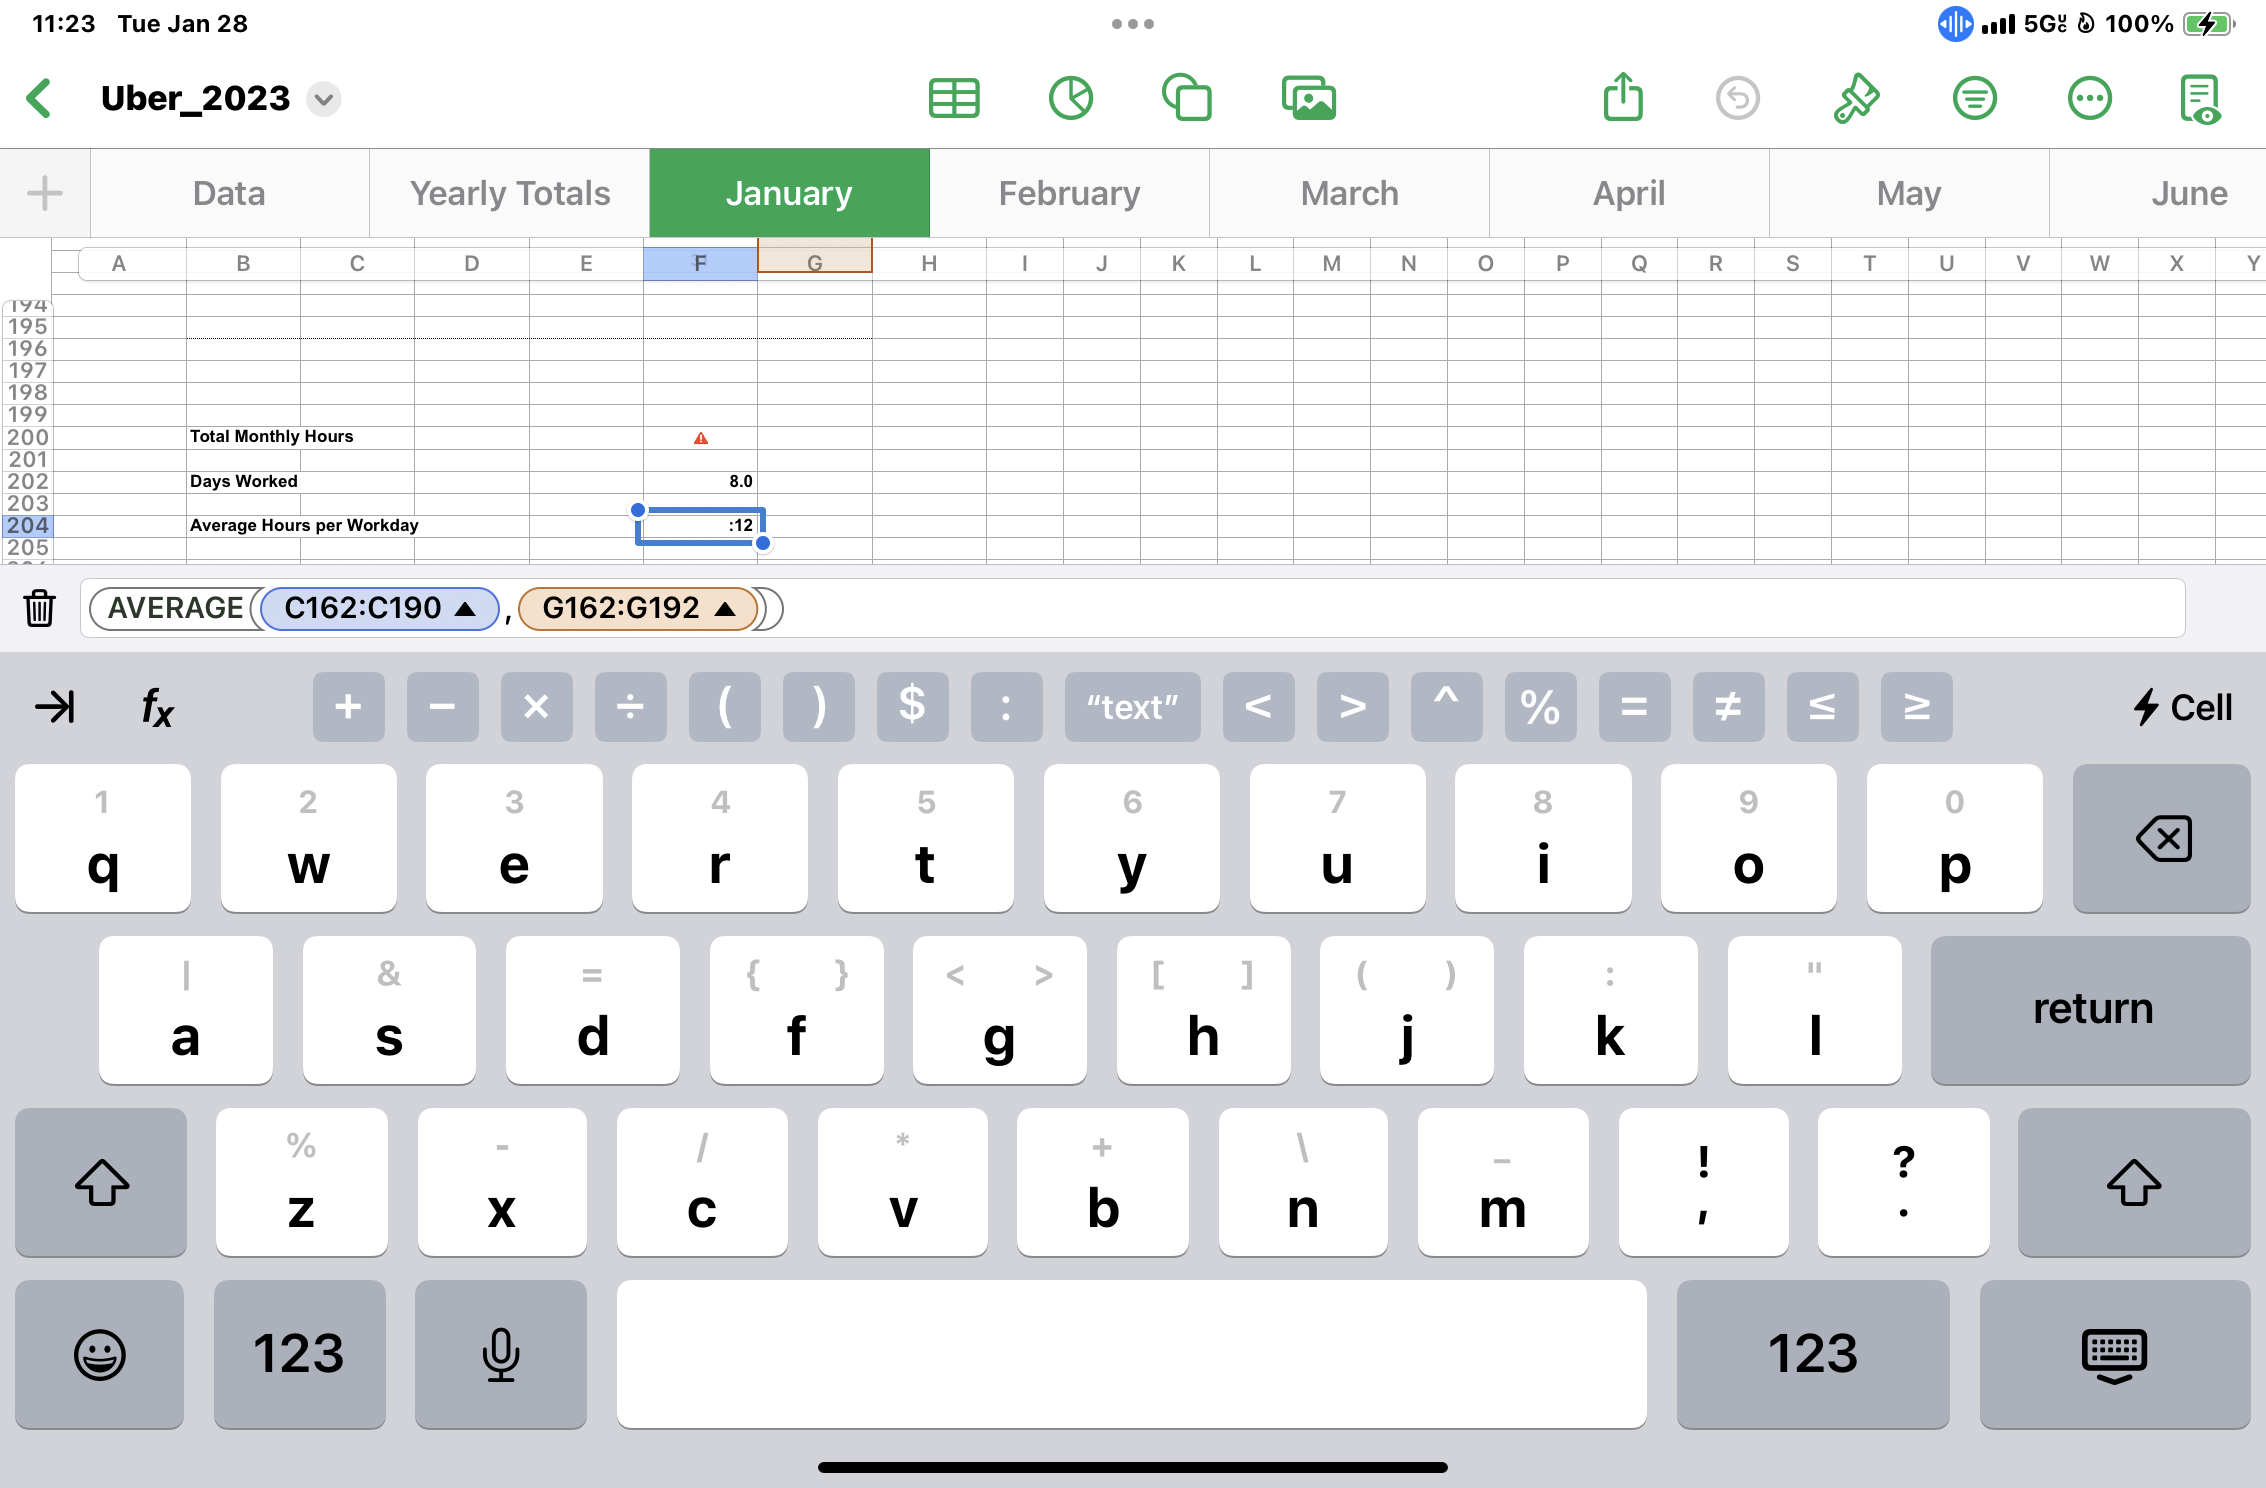Expand the G162:G192 reference options
The height and width of the screenshot is (1488, 2266).
click(x=726, y=608)
